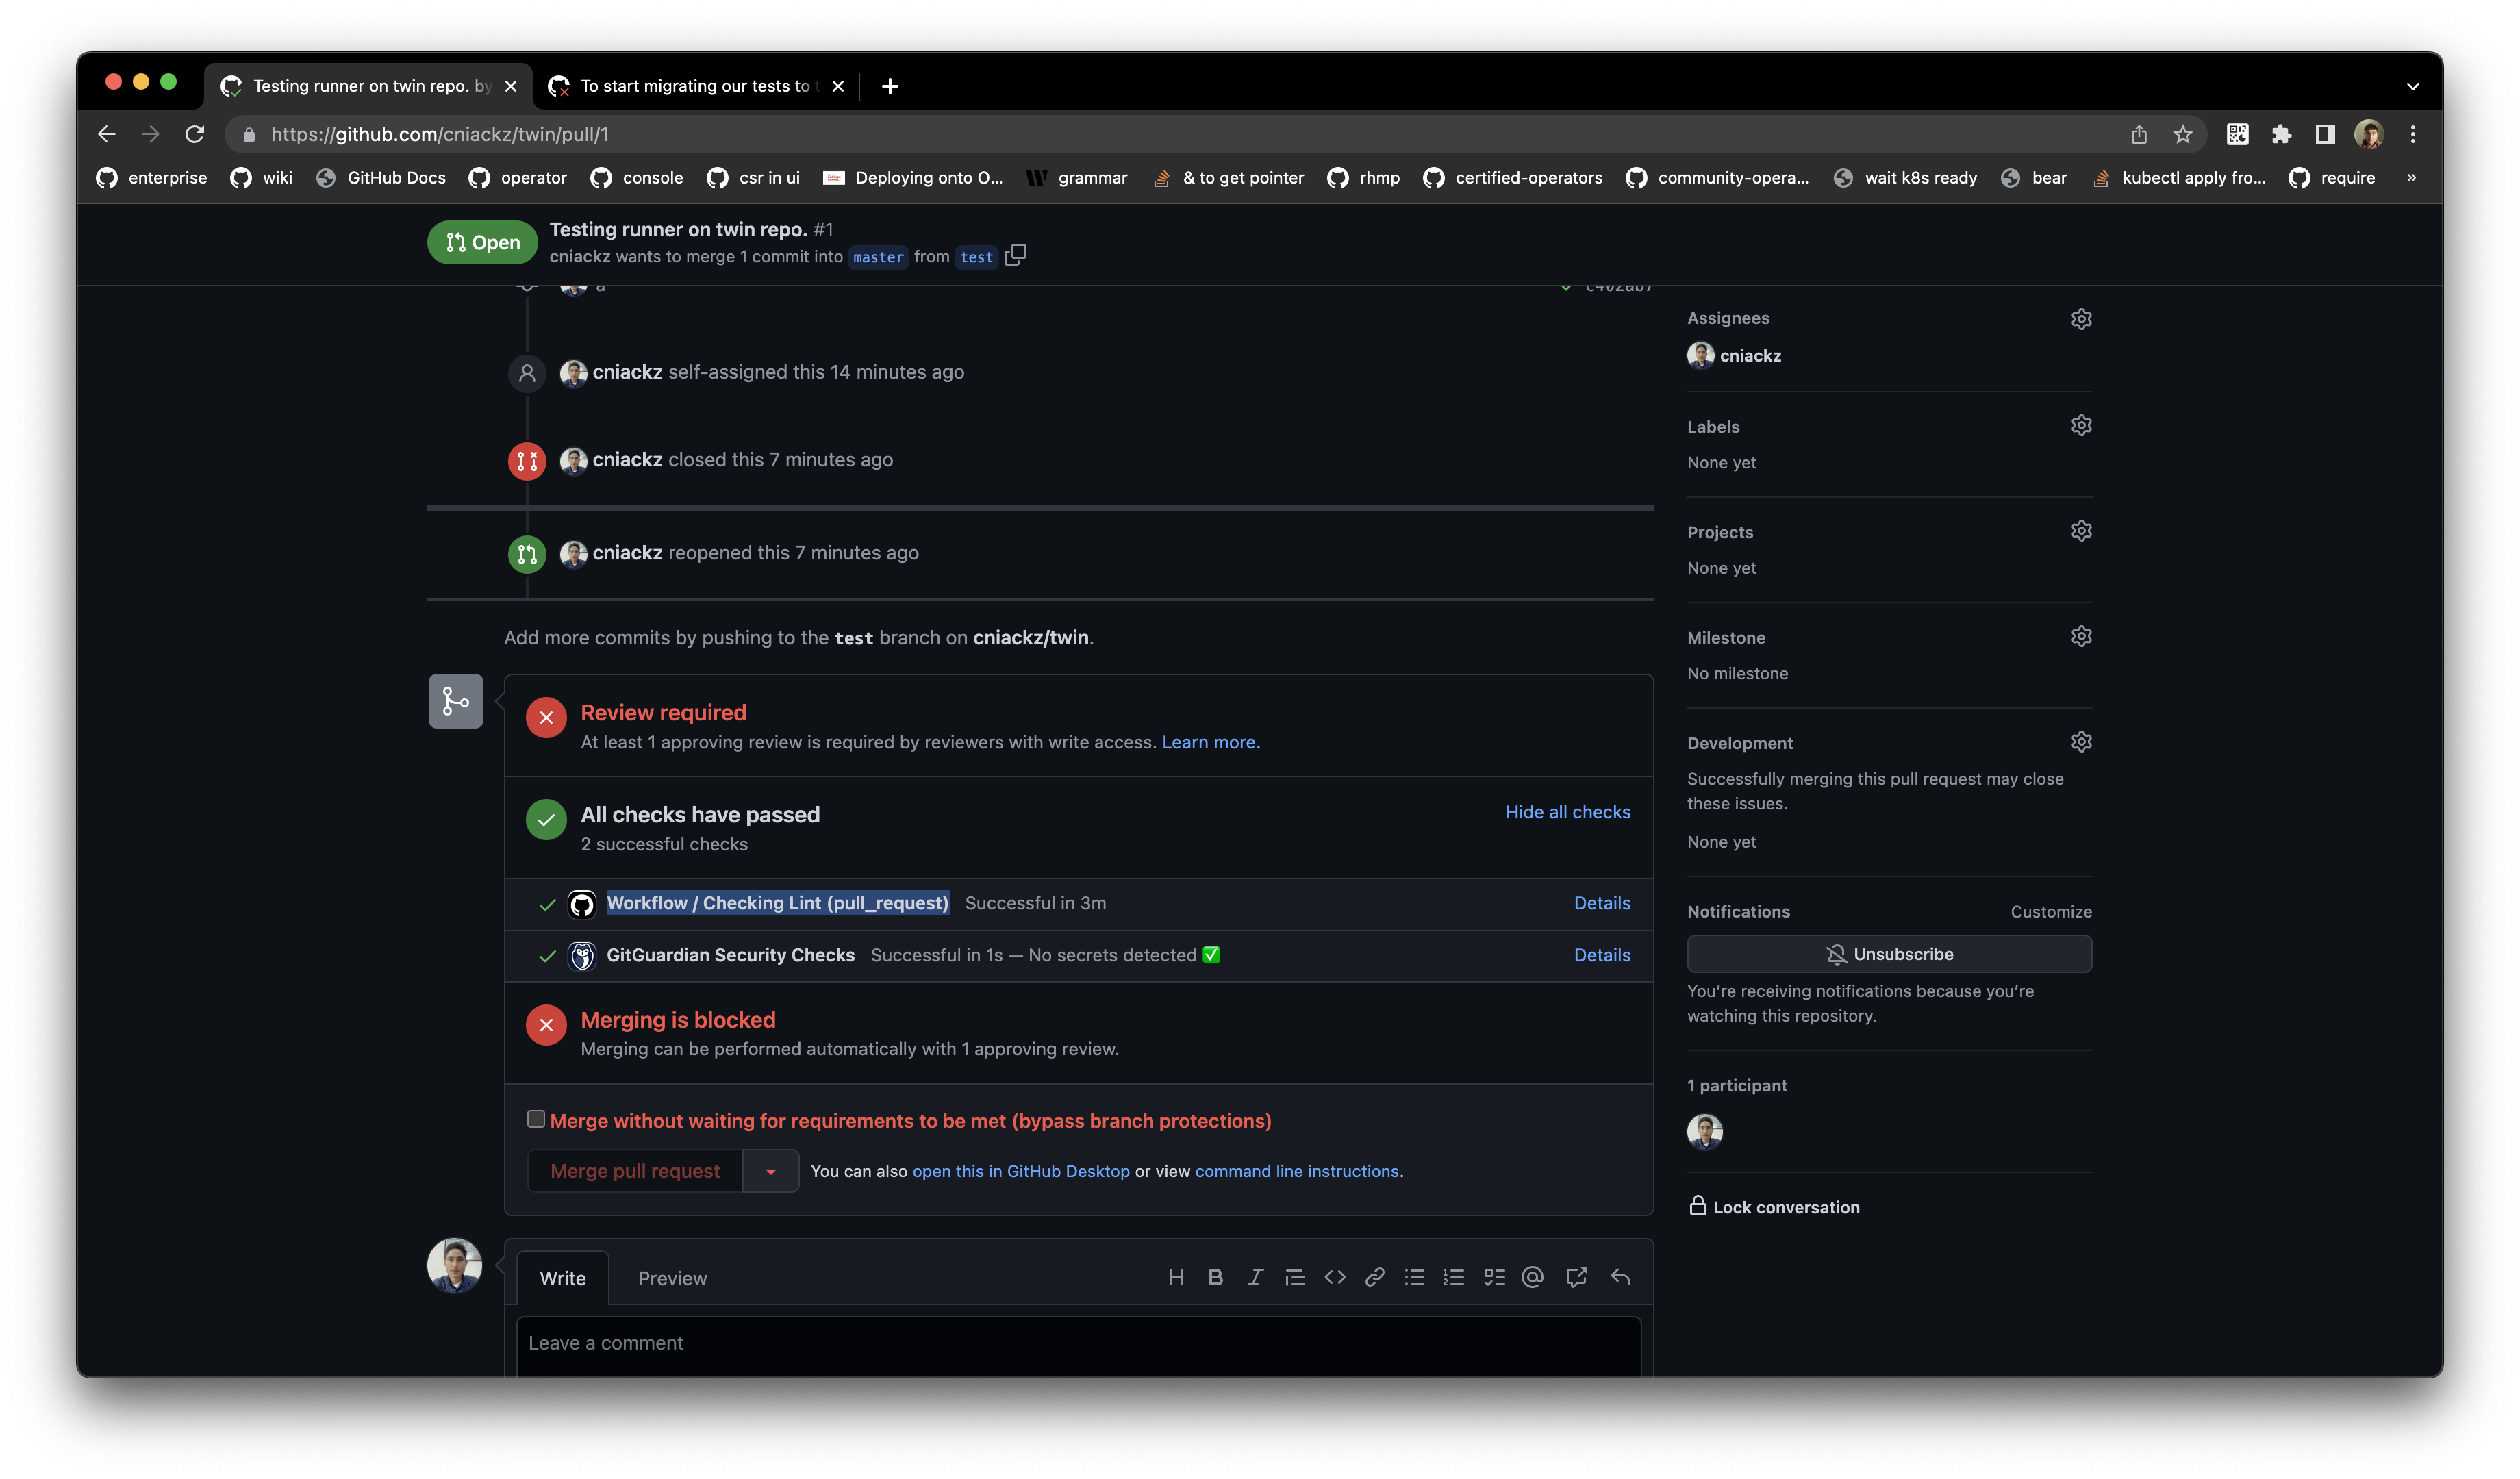2520x1479 pixels.
Task: Click the Bold formatting icon
Action: point(1215,1277)
